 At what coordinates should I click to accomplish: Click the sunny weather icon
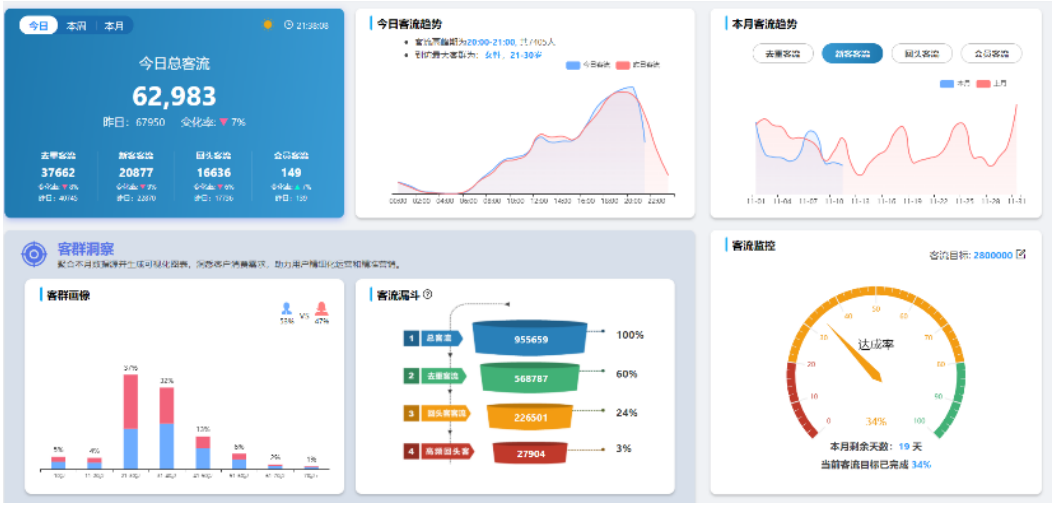tap(267, 25)
